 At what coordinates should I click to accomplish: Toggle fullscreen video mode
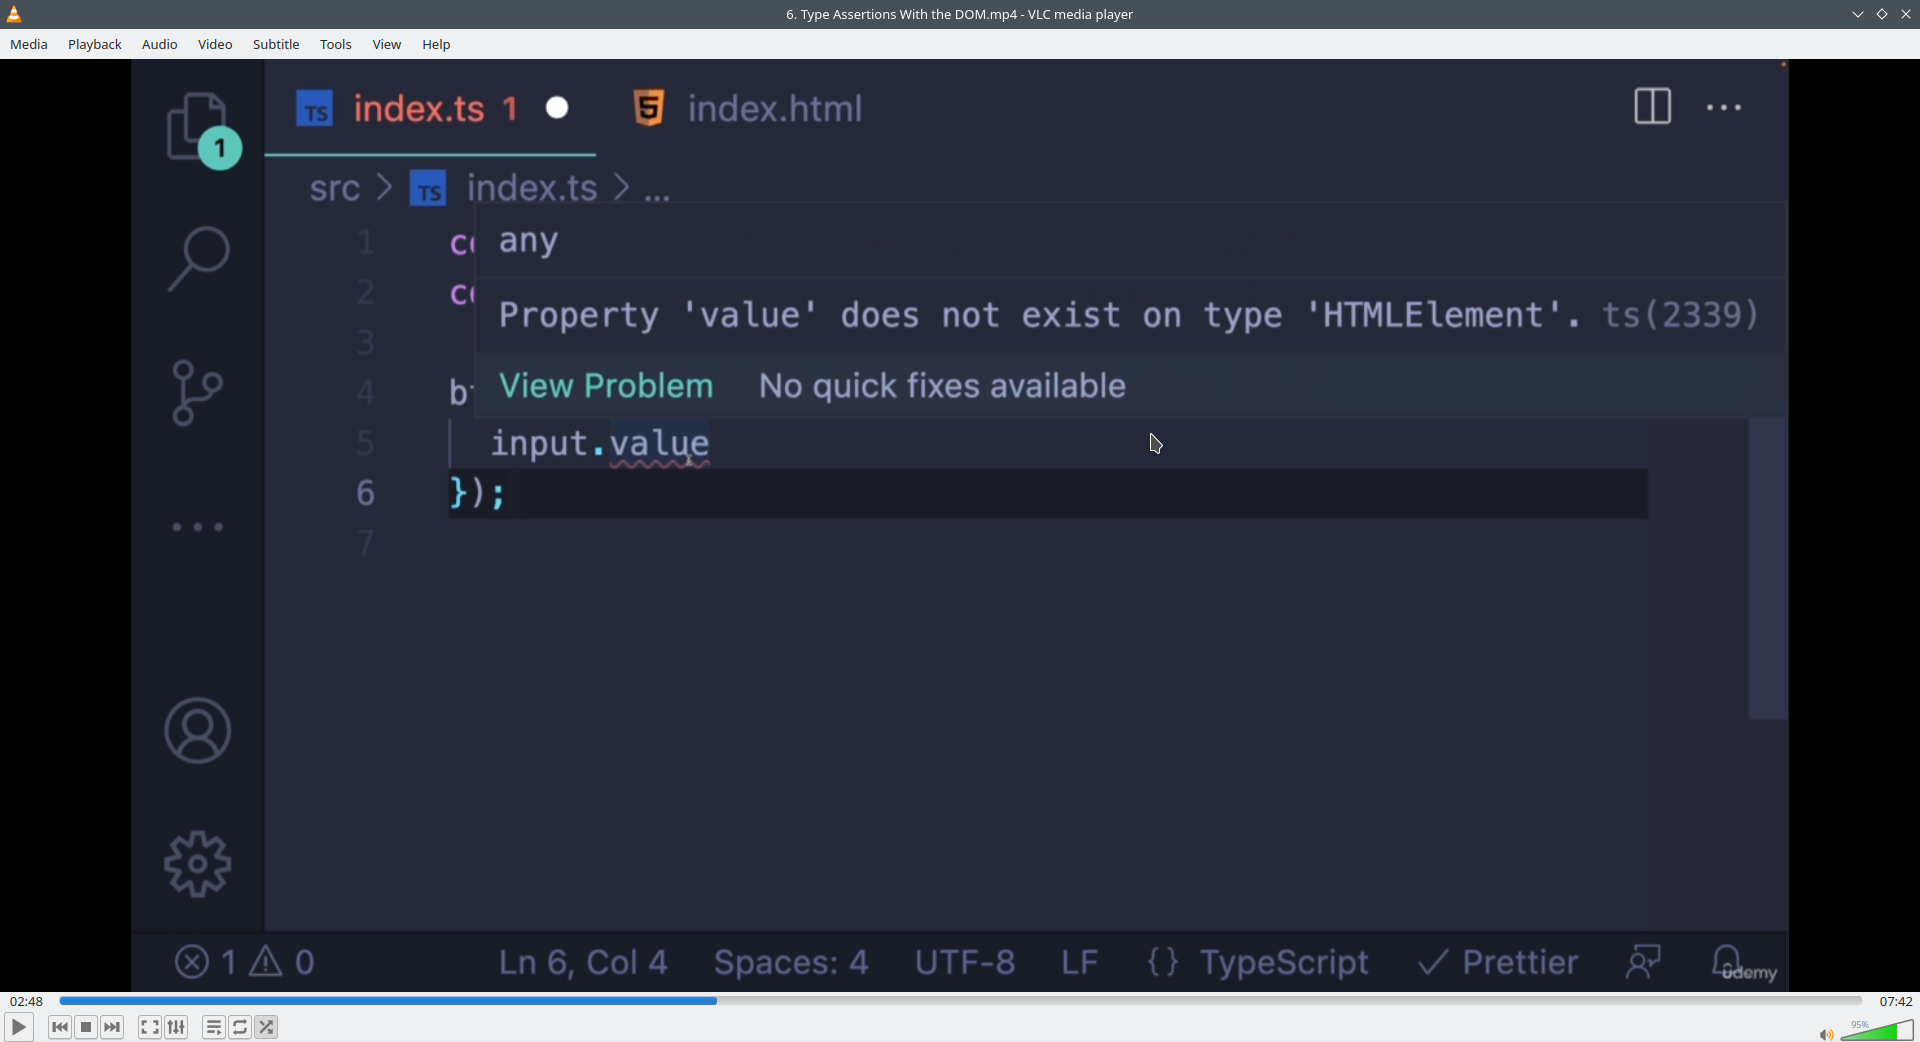pos(149,1027)
